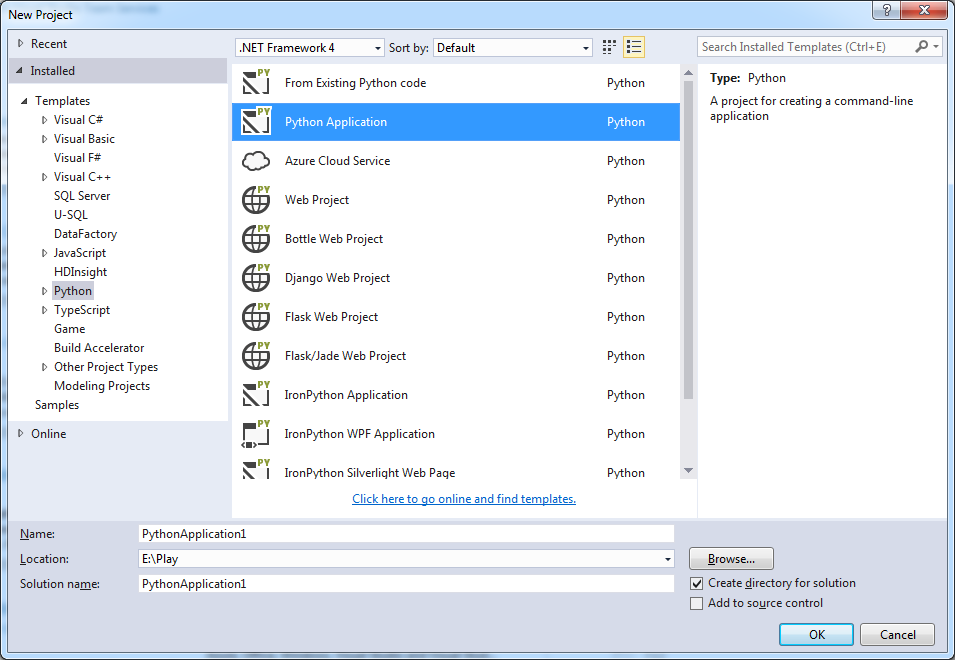This screenshot has height=660, width=955.
Task: Click the Browse... button
Action: (x=731, y=558)
